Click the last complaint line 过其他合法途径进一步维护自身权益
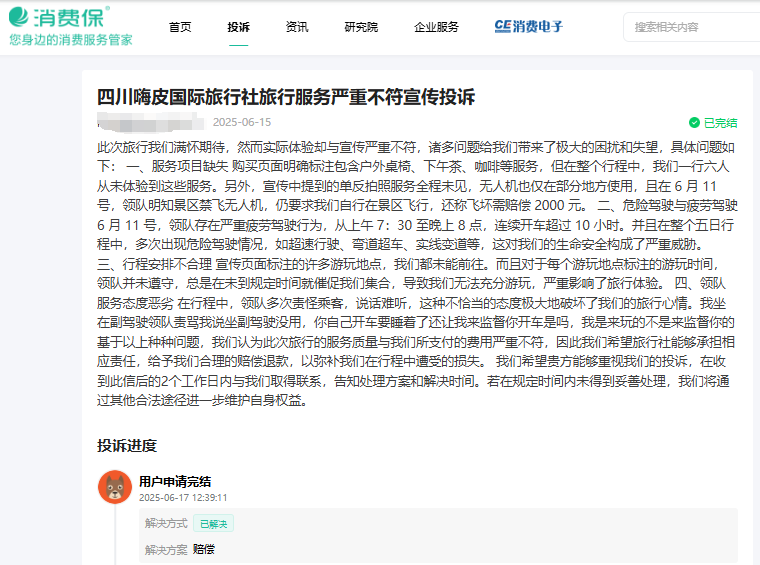 [x=202, y=400]
